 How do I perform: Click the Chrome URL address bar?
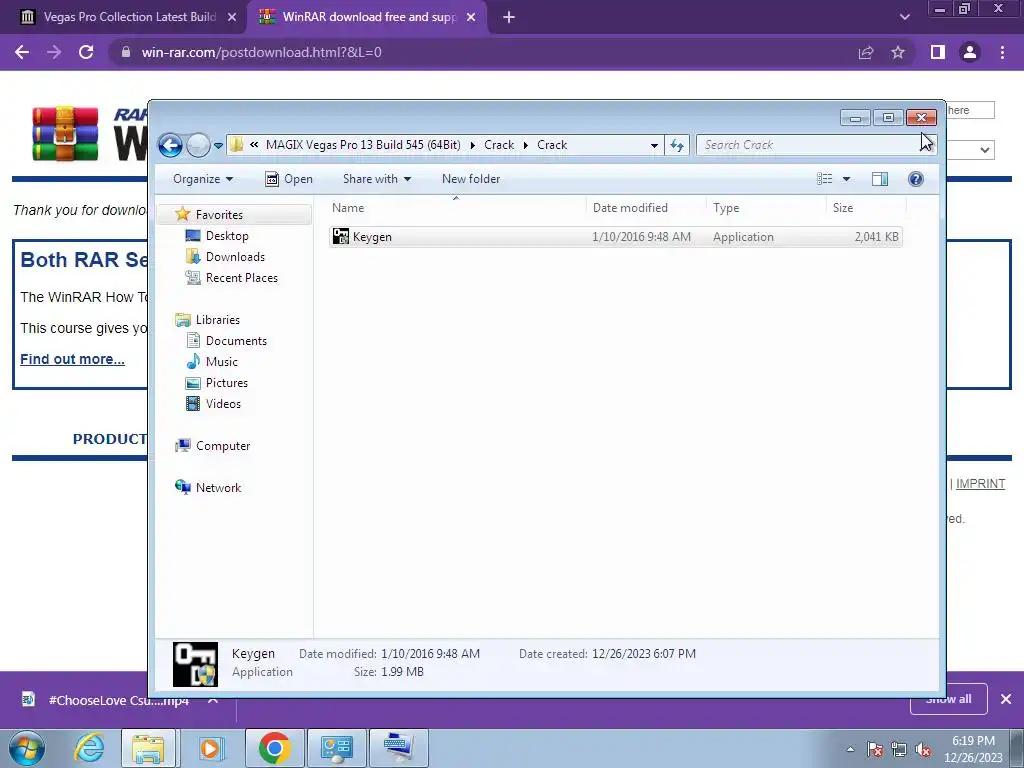[x=483, y=52]
